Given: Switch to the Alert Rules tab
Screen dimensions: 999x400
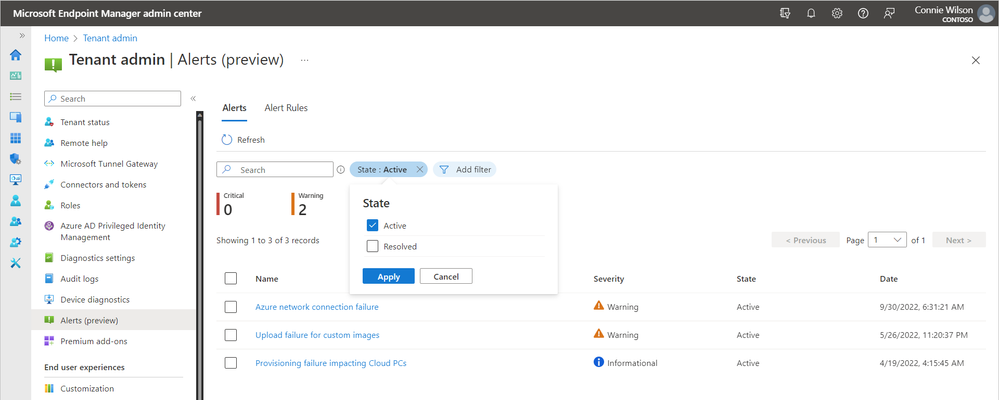Looking at the screenshot, I should [286, 108].
